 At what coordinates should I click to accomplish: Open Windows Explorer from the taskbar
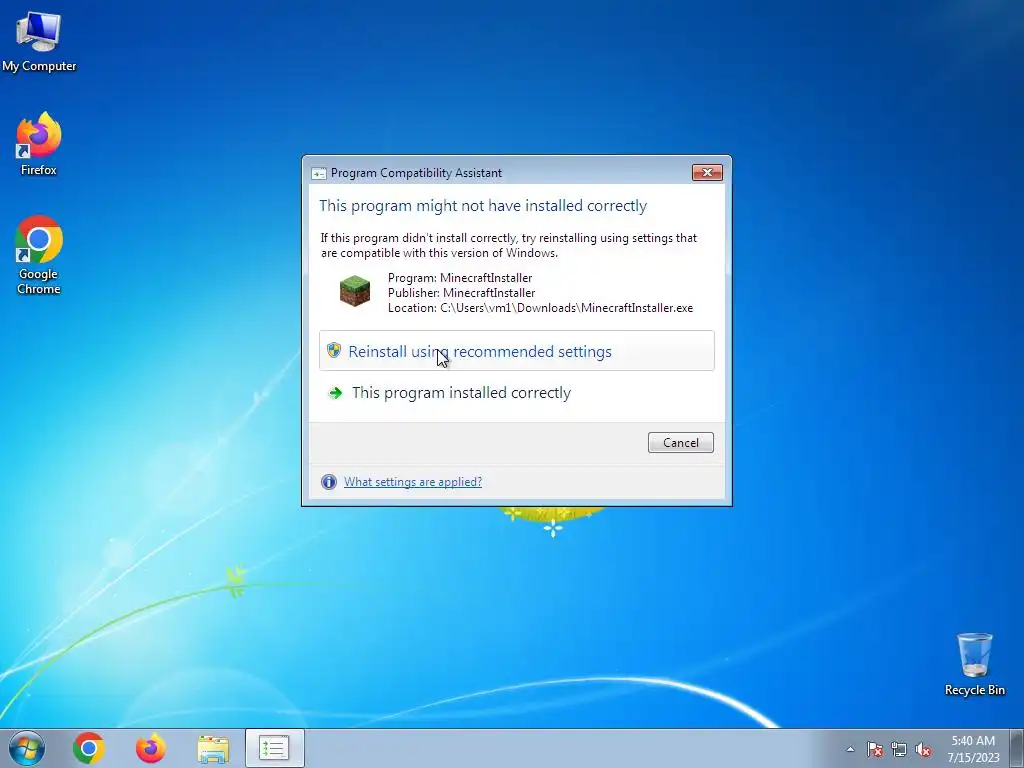(213, 749)
